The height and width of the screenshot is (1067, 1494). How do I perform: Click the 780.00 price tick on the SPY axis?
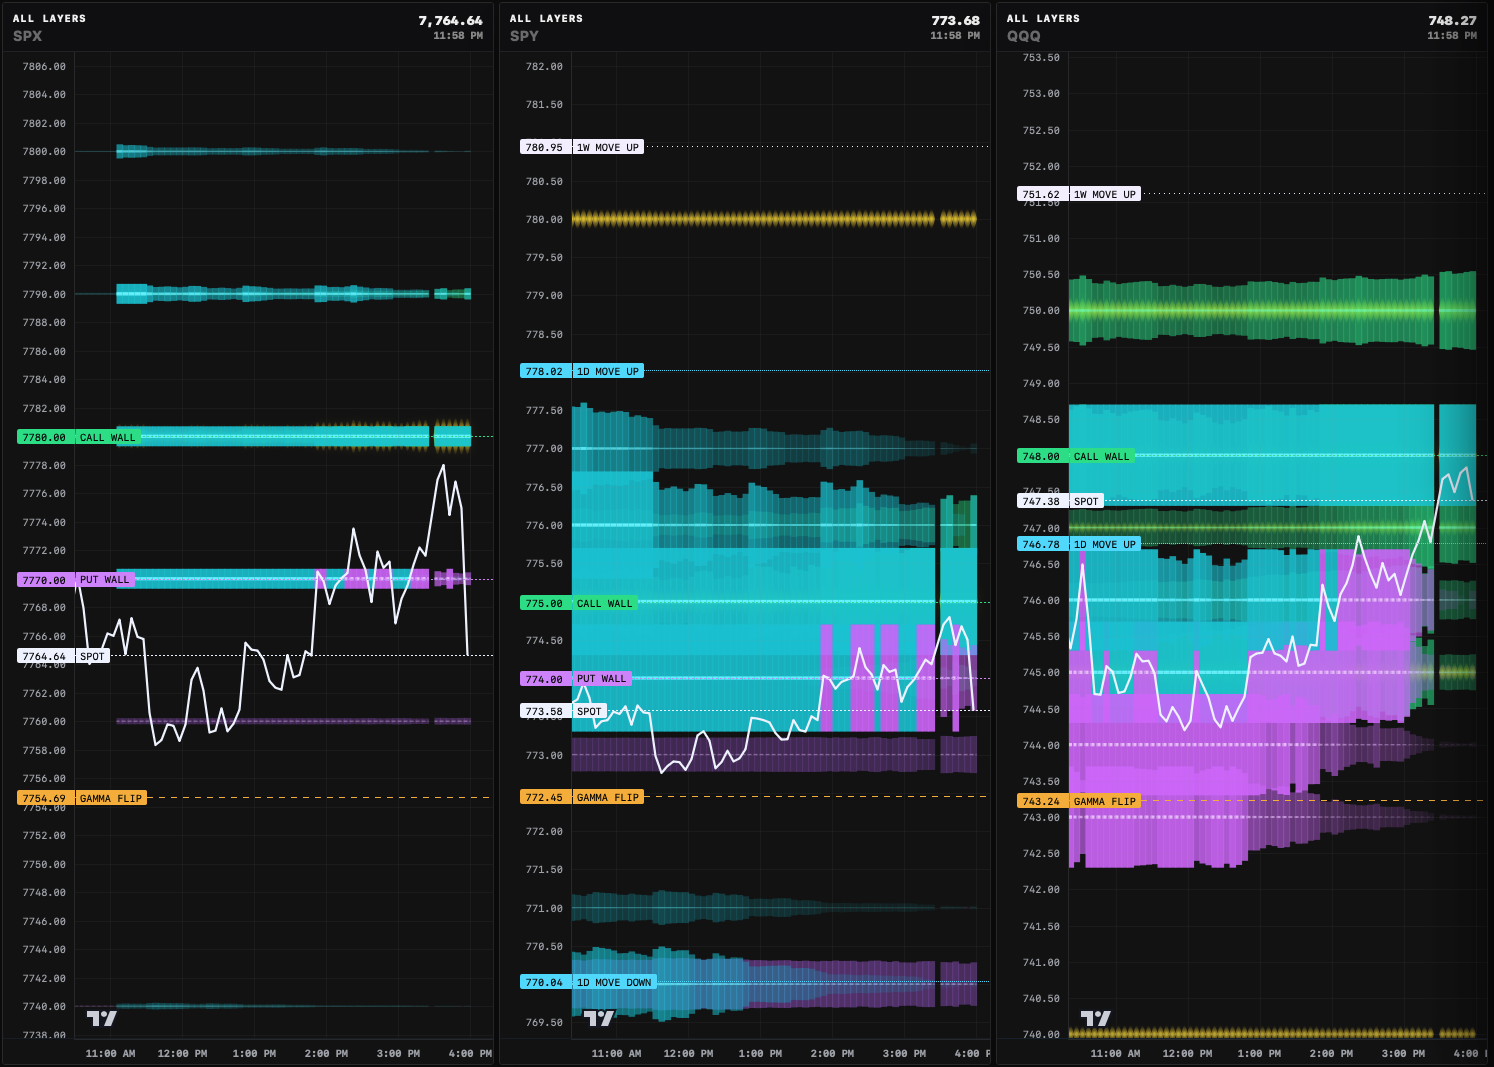pyautogui.click(x=544, y=220)
